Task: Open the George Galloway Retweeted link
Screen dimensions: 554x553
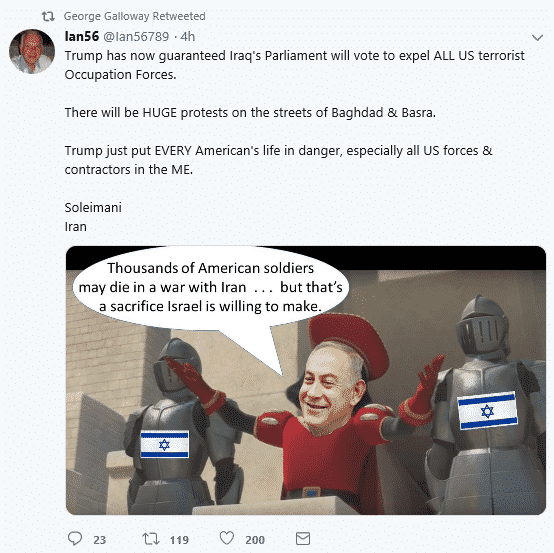Action: (134, 16)
